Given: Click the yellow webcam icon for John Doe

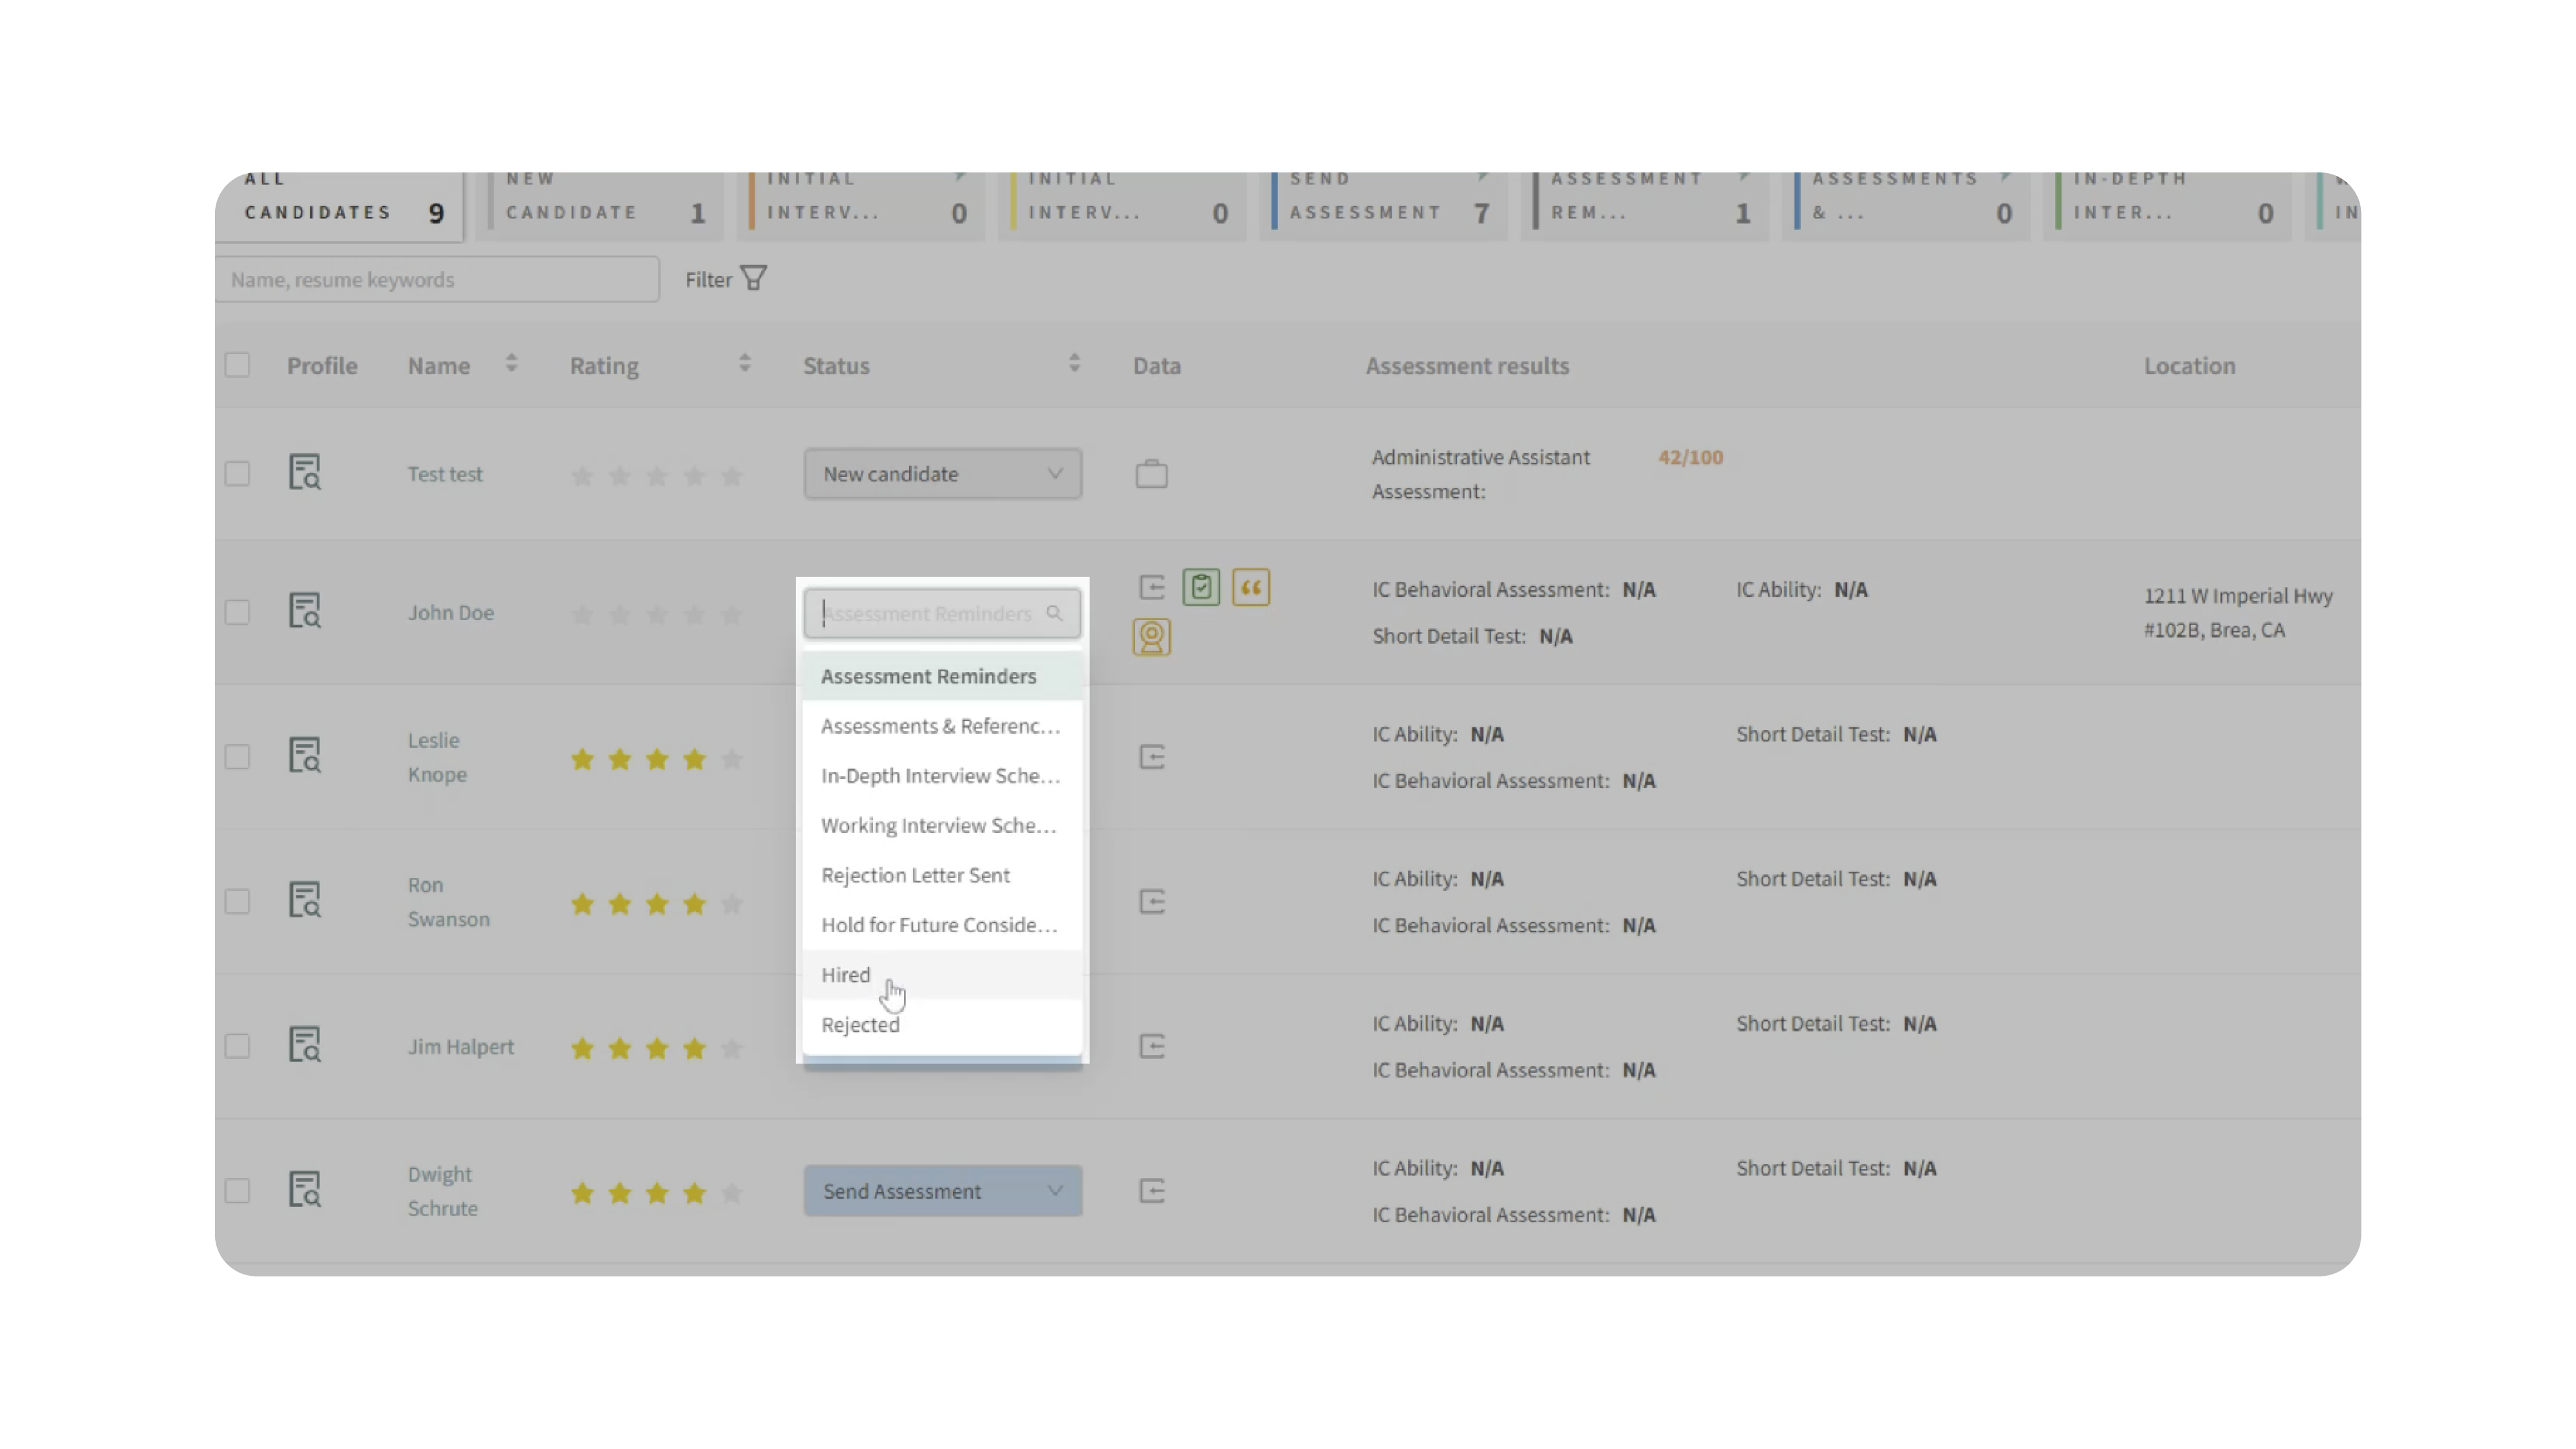Looking at the screenshot, I should (x=1151, y=637).
